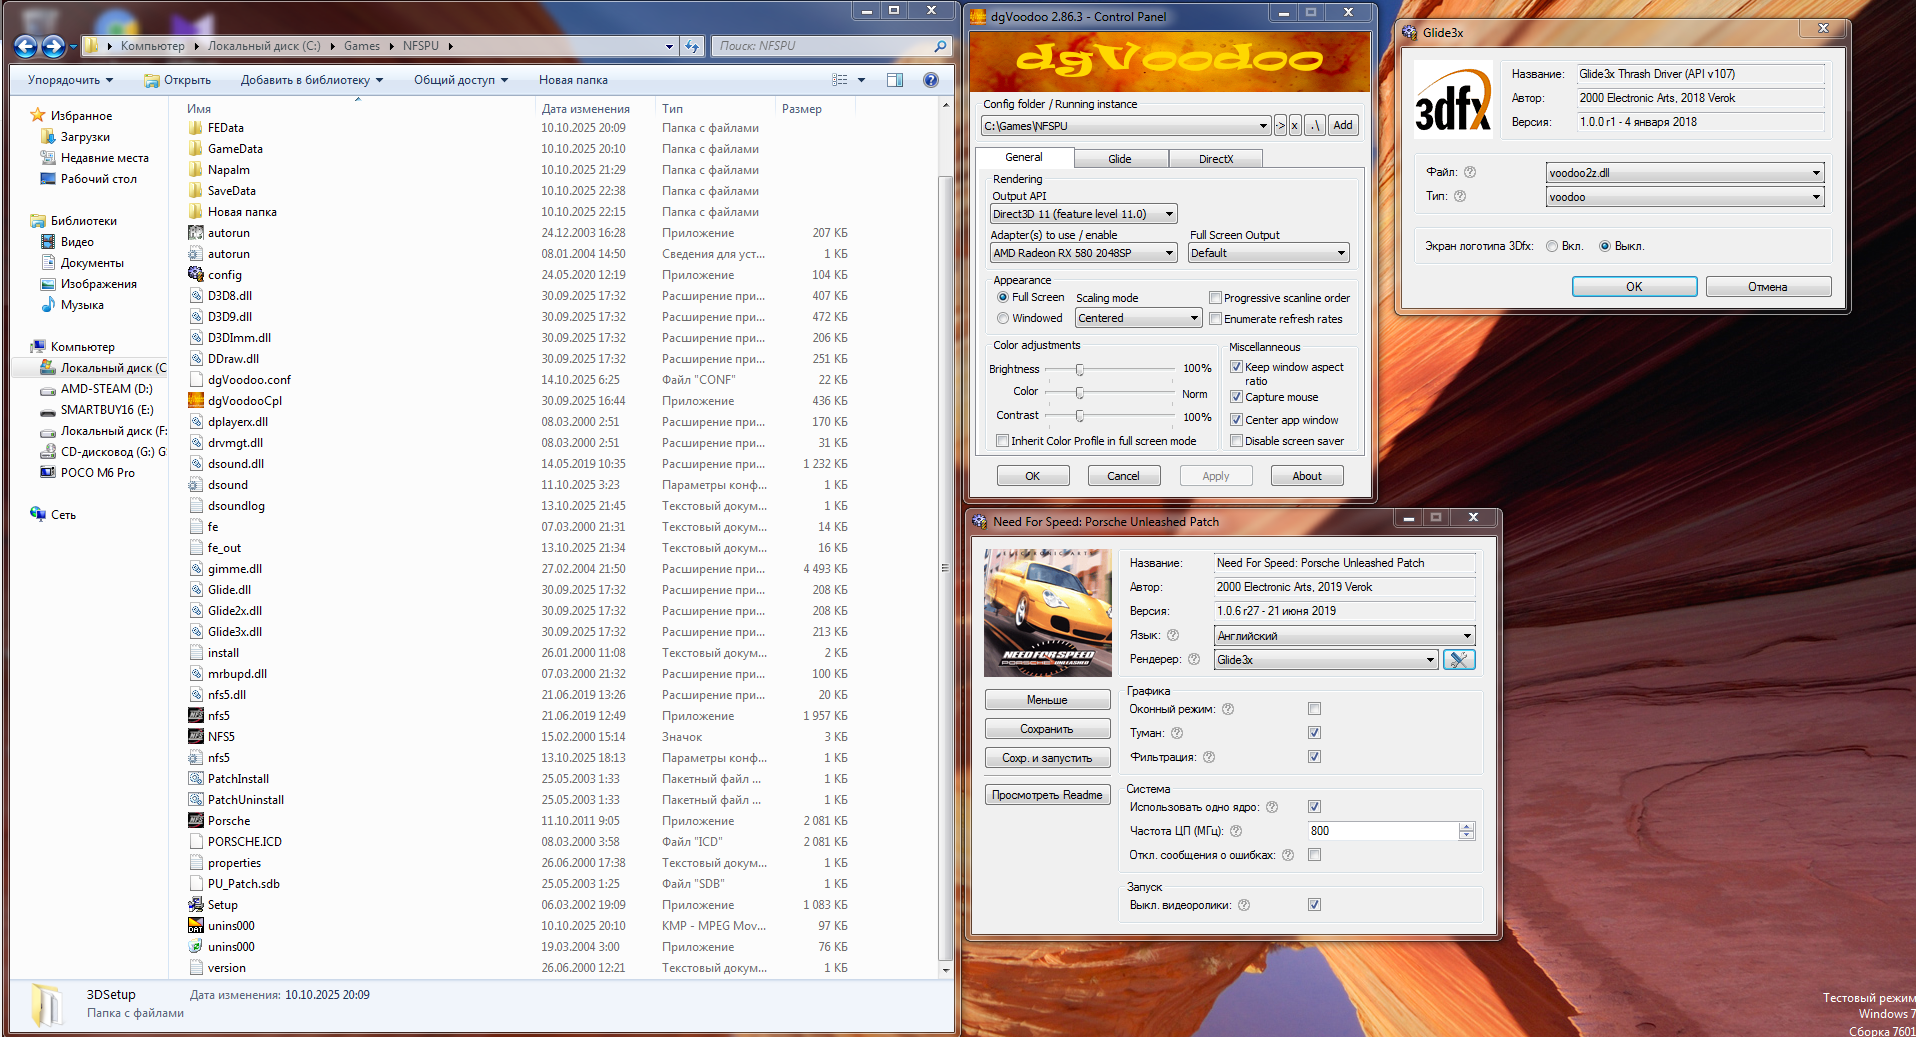1916x1037 pixels.
Task: Click Add button in dgVoodoo config folder row
Action: coord(1343,126)
